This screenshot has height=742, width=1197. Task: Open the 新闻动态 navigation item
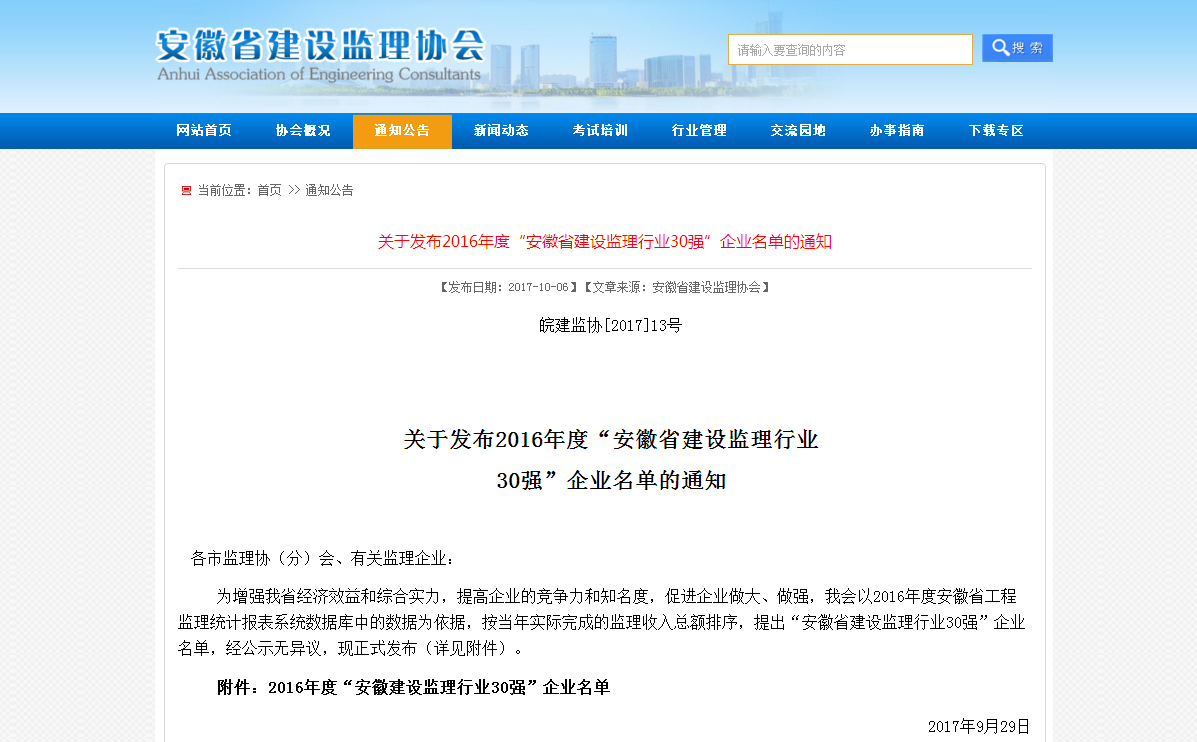tap(501, 131)
